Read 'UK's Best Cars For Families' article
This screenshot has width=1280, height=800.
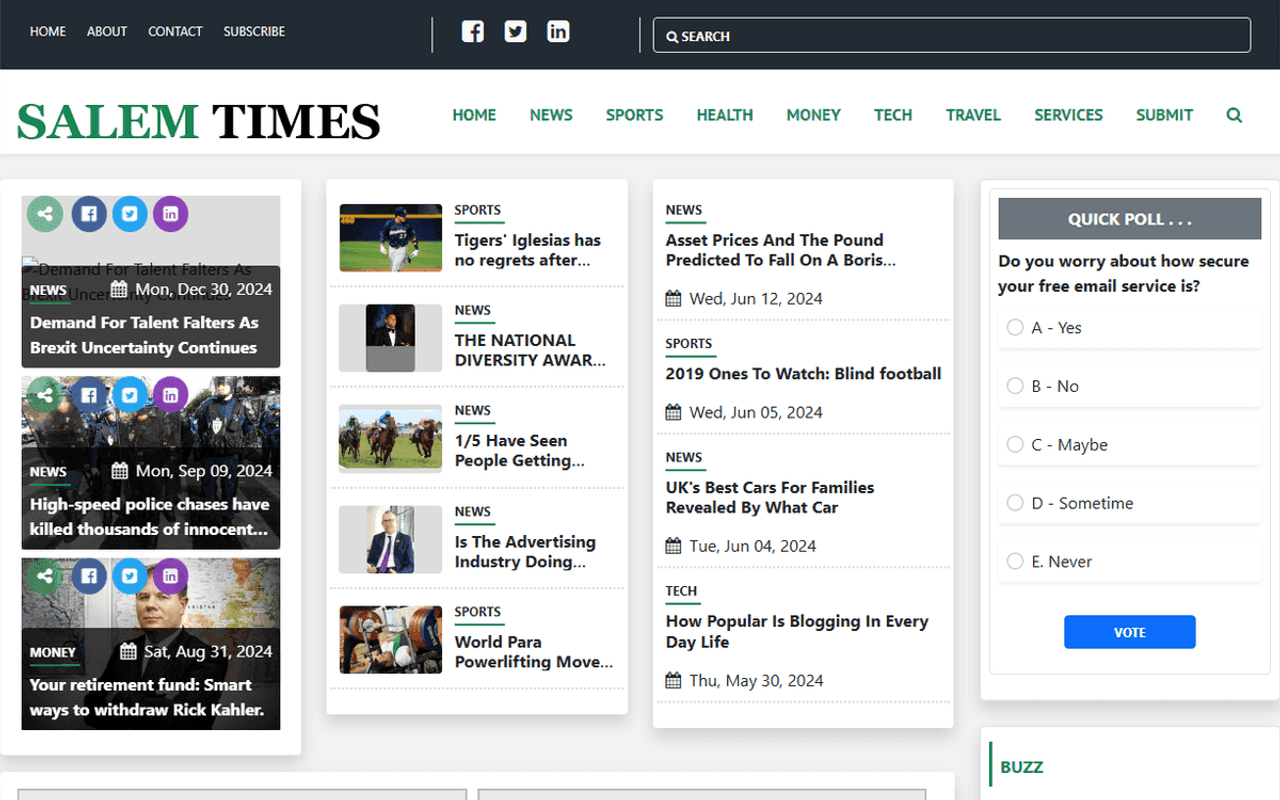point(770,498)
